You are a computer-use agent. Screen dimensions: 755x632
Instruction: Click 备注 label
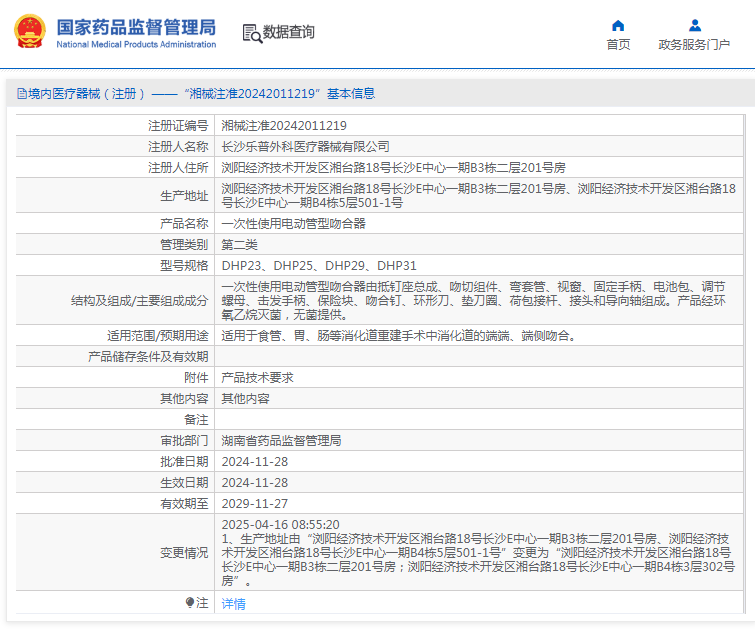pyautogui.click(x=196, y=420)
